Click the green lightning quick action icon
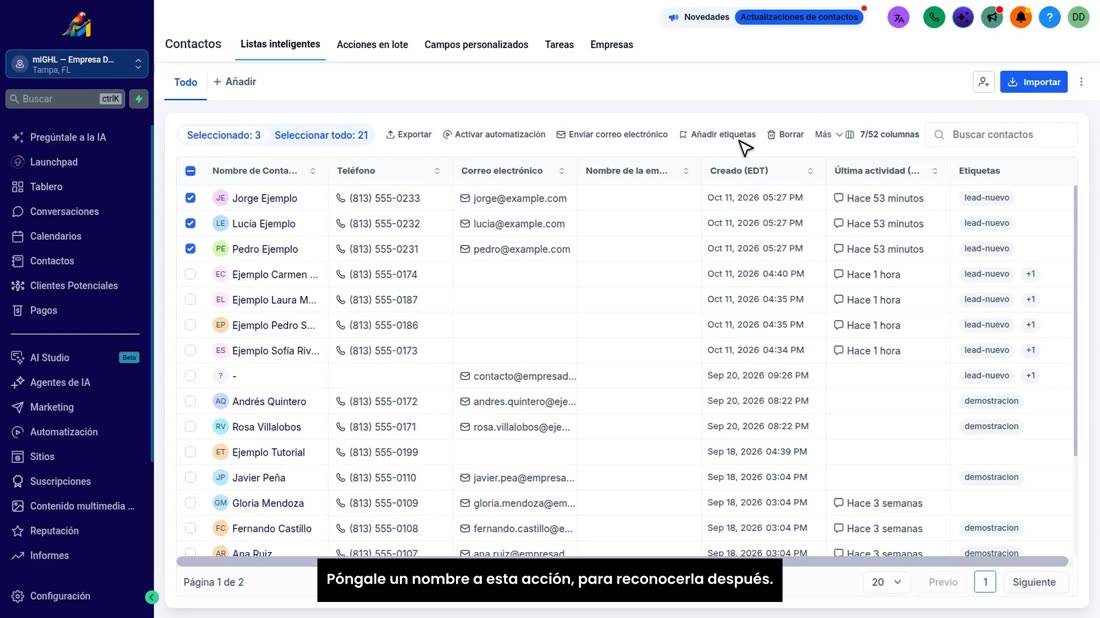Image resolution: width=1100 pixels, height=618 pixels. [x=139, y=99]
